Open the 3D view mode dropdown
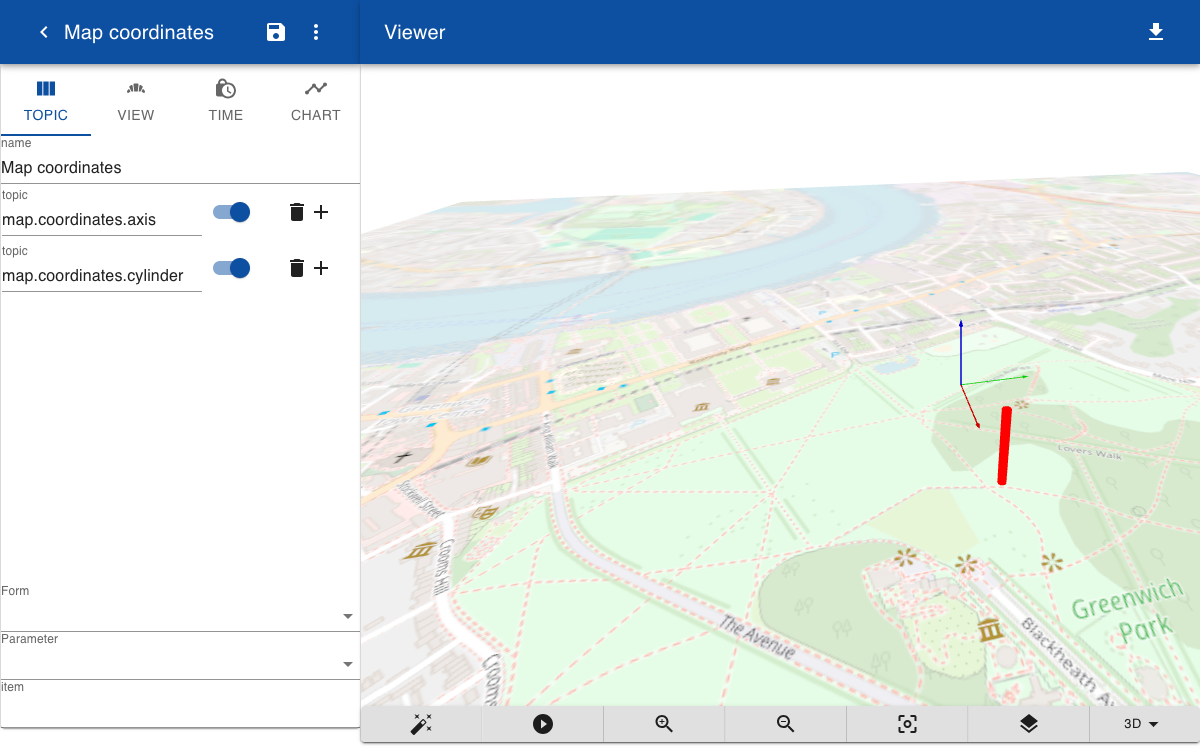This screenshot has height=750, width=1200. [1140, 724]
